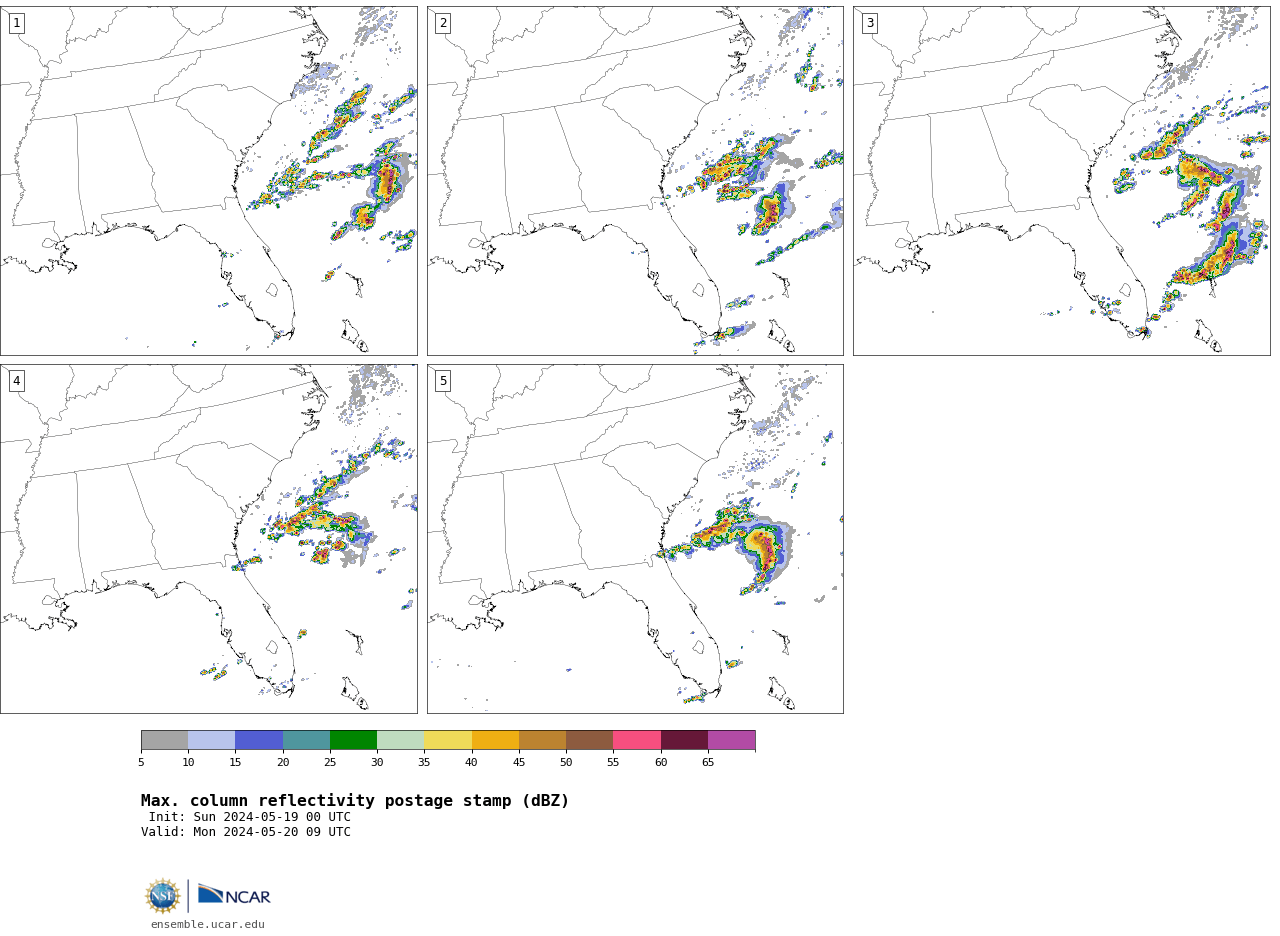Open ensemble member 2 reflectivity map
This screenshot has width=1280, height=936.
point(635,181)
